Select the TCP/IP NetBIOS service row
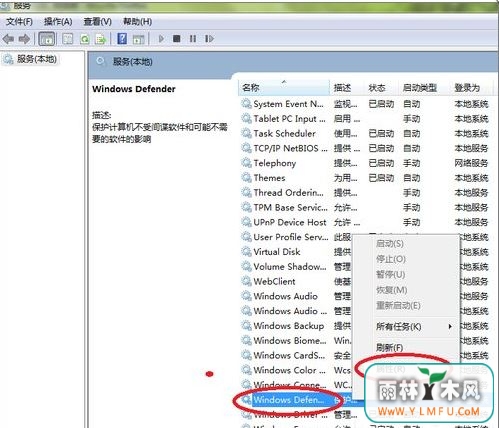 tap(365, 148)
